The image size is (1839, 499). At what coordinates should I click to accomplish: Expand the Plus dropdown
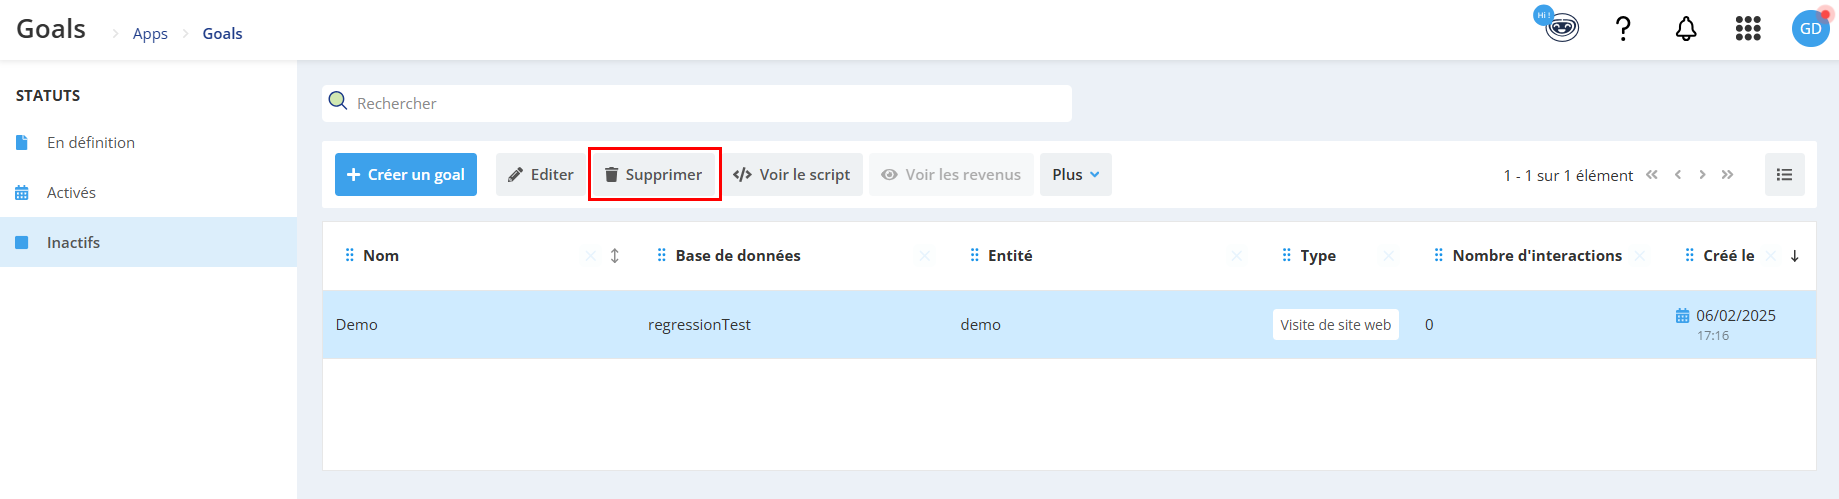point(1075,175)
